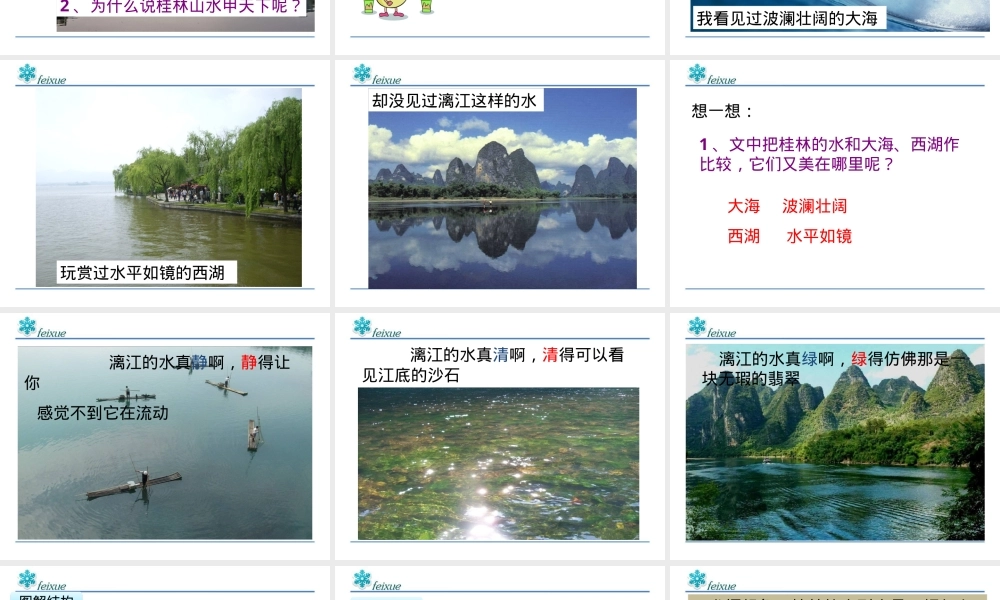Click snowflake feixue logo on West Lake slide
This screenshot has height=600, width=1000.
coord(41,75)
